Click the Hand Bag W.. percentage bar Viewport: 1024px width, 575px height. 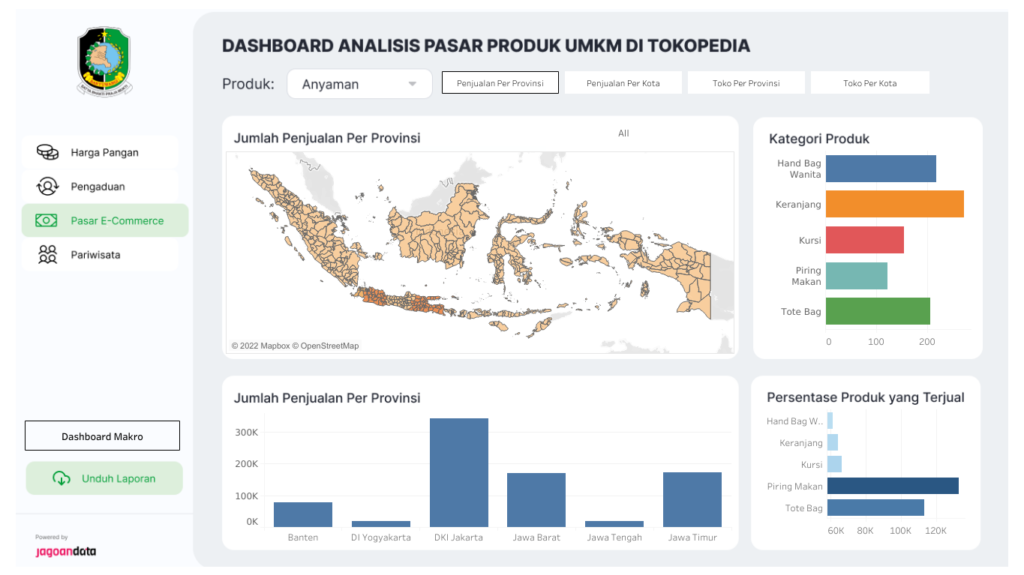click(830, 421)
